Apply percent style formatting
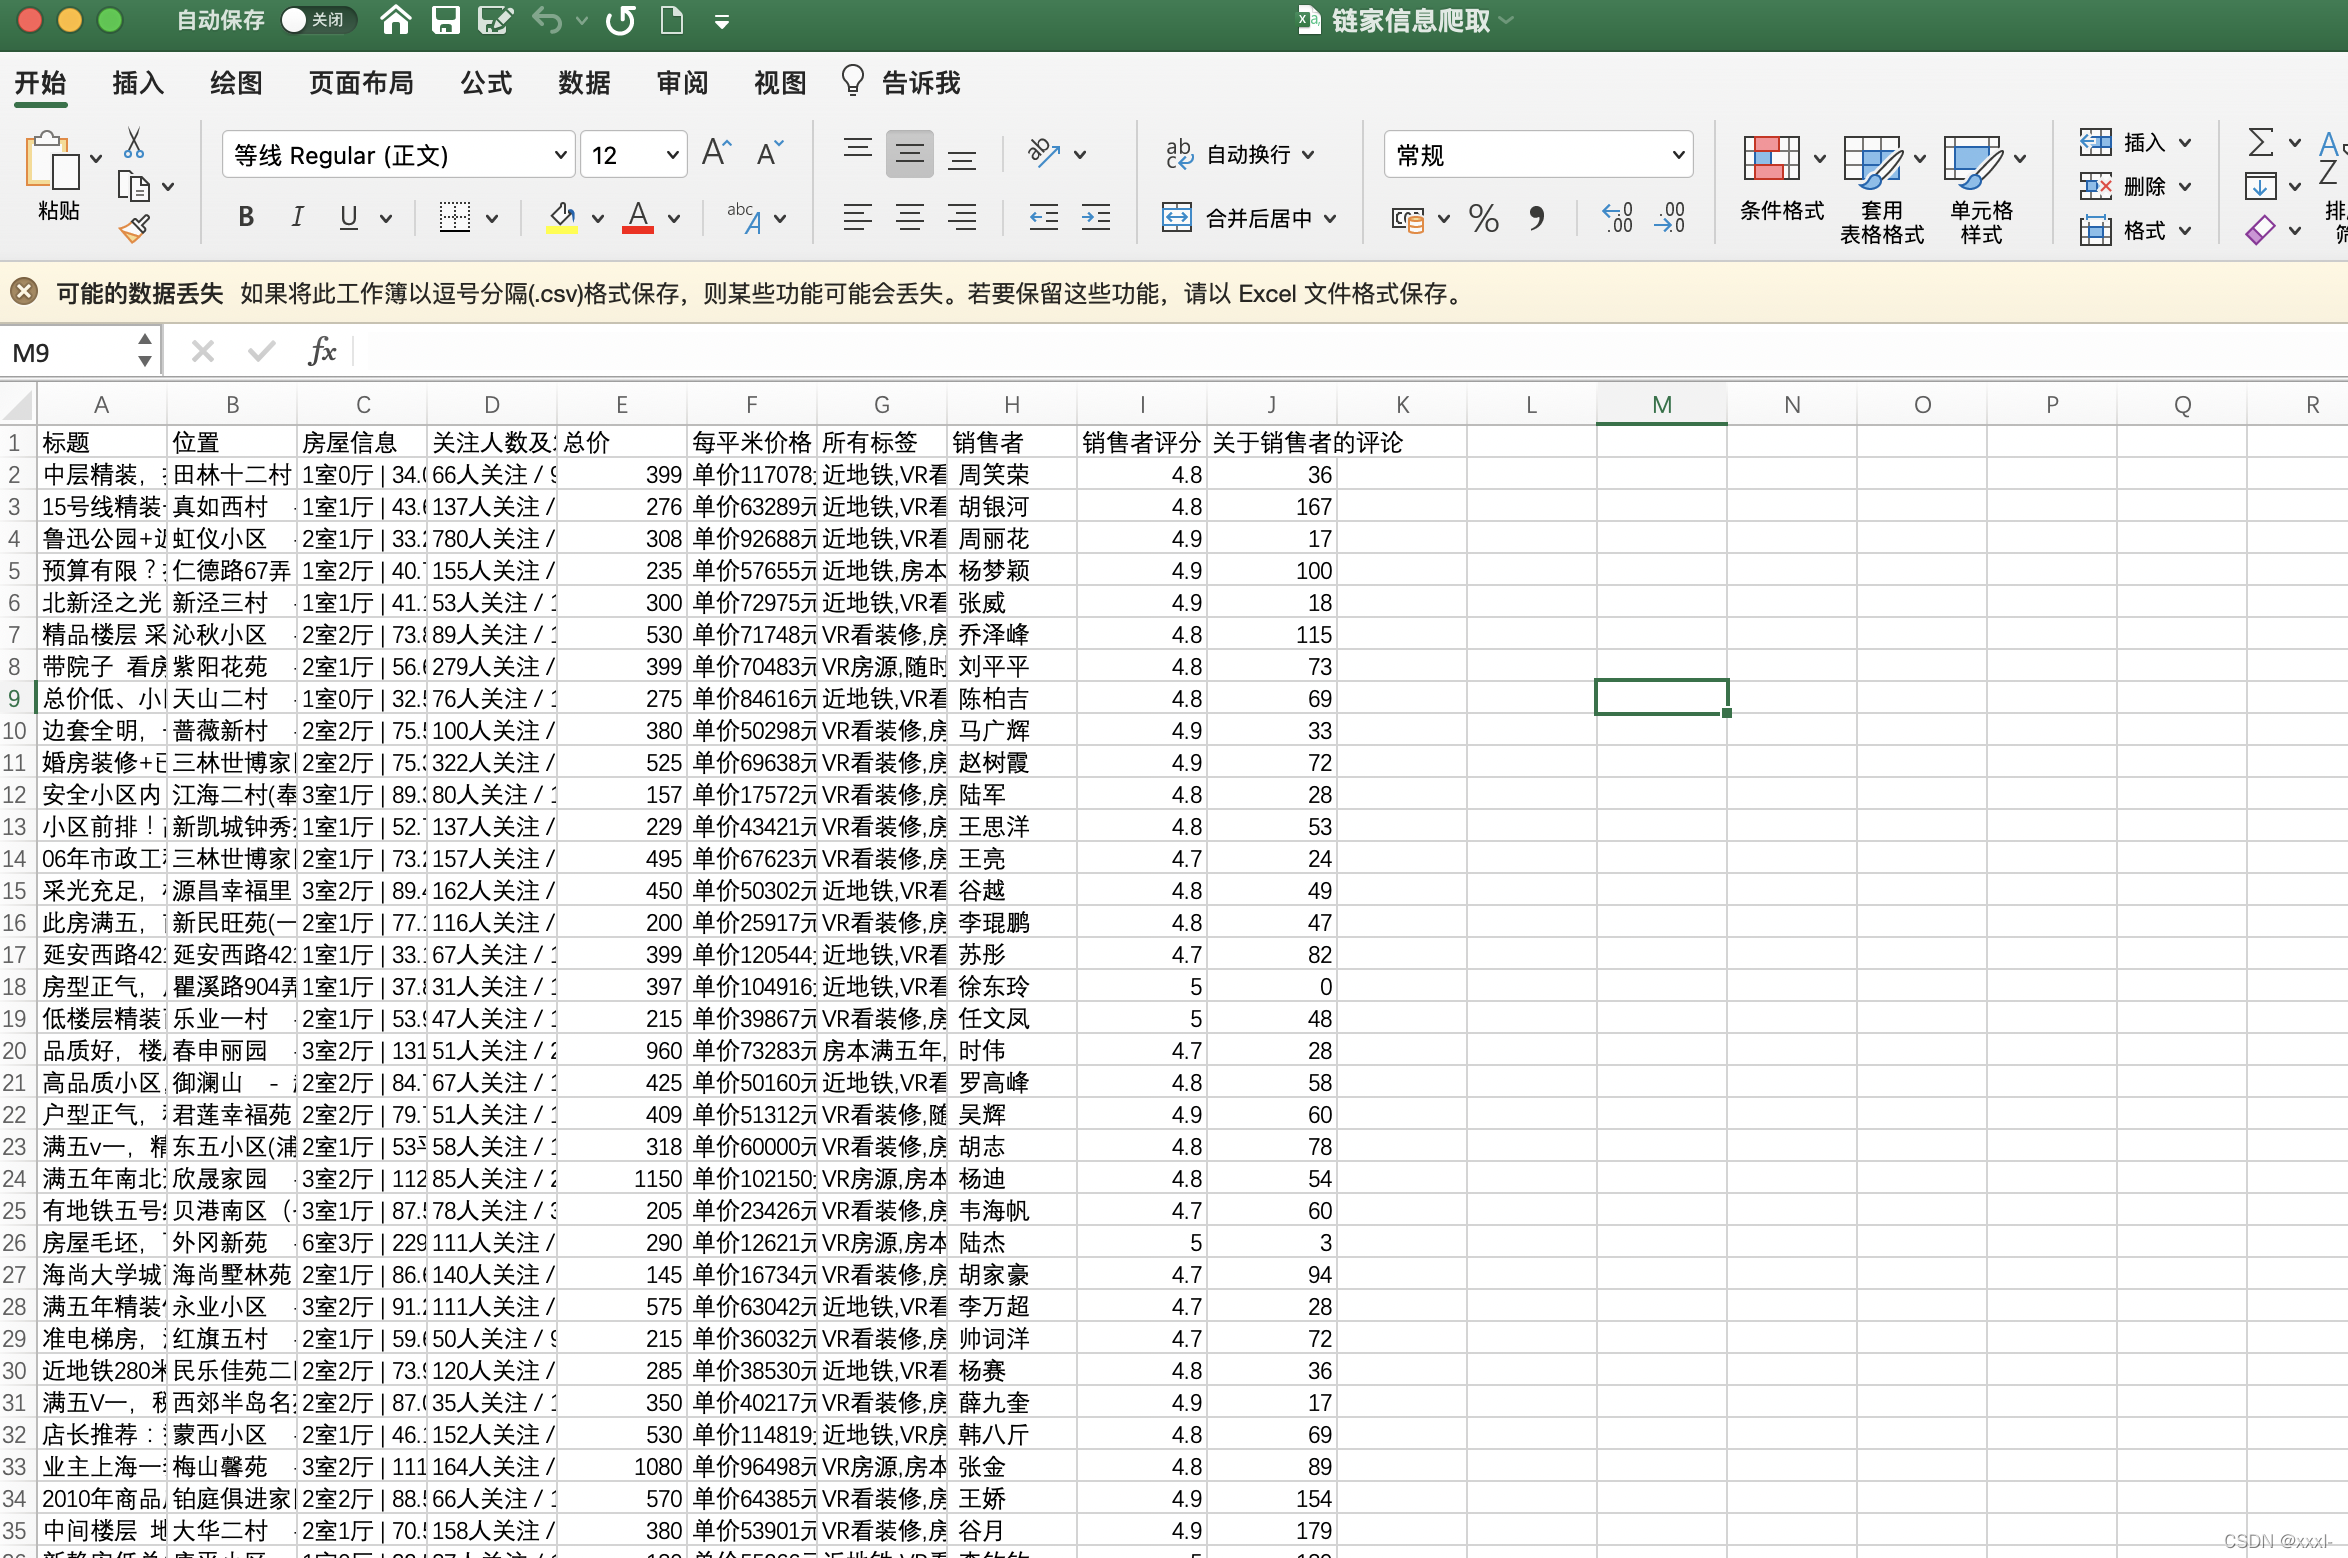 pos(1483,218)
